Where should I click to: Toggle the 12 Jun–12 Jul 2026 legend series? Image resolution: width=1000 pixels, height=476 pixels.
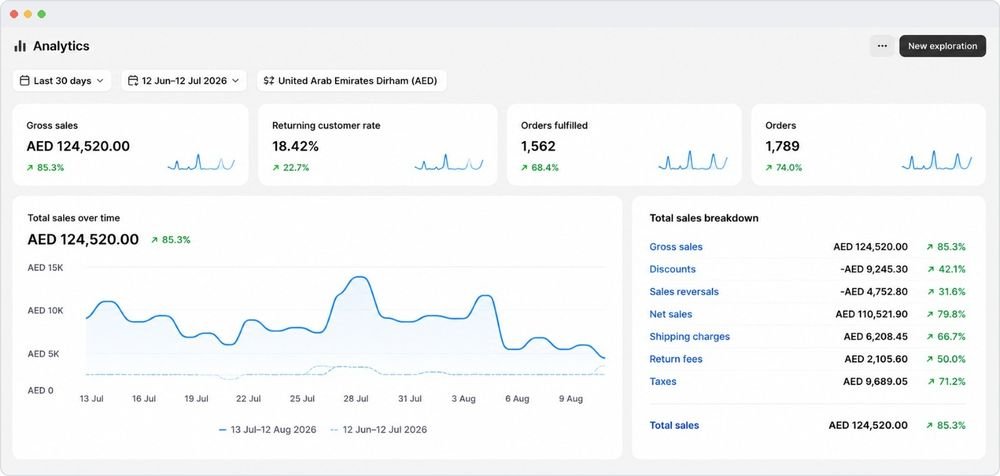pyautogui.click(x=378, y=429)
